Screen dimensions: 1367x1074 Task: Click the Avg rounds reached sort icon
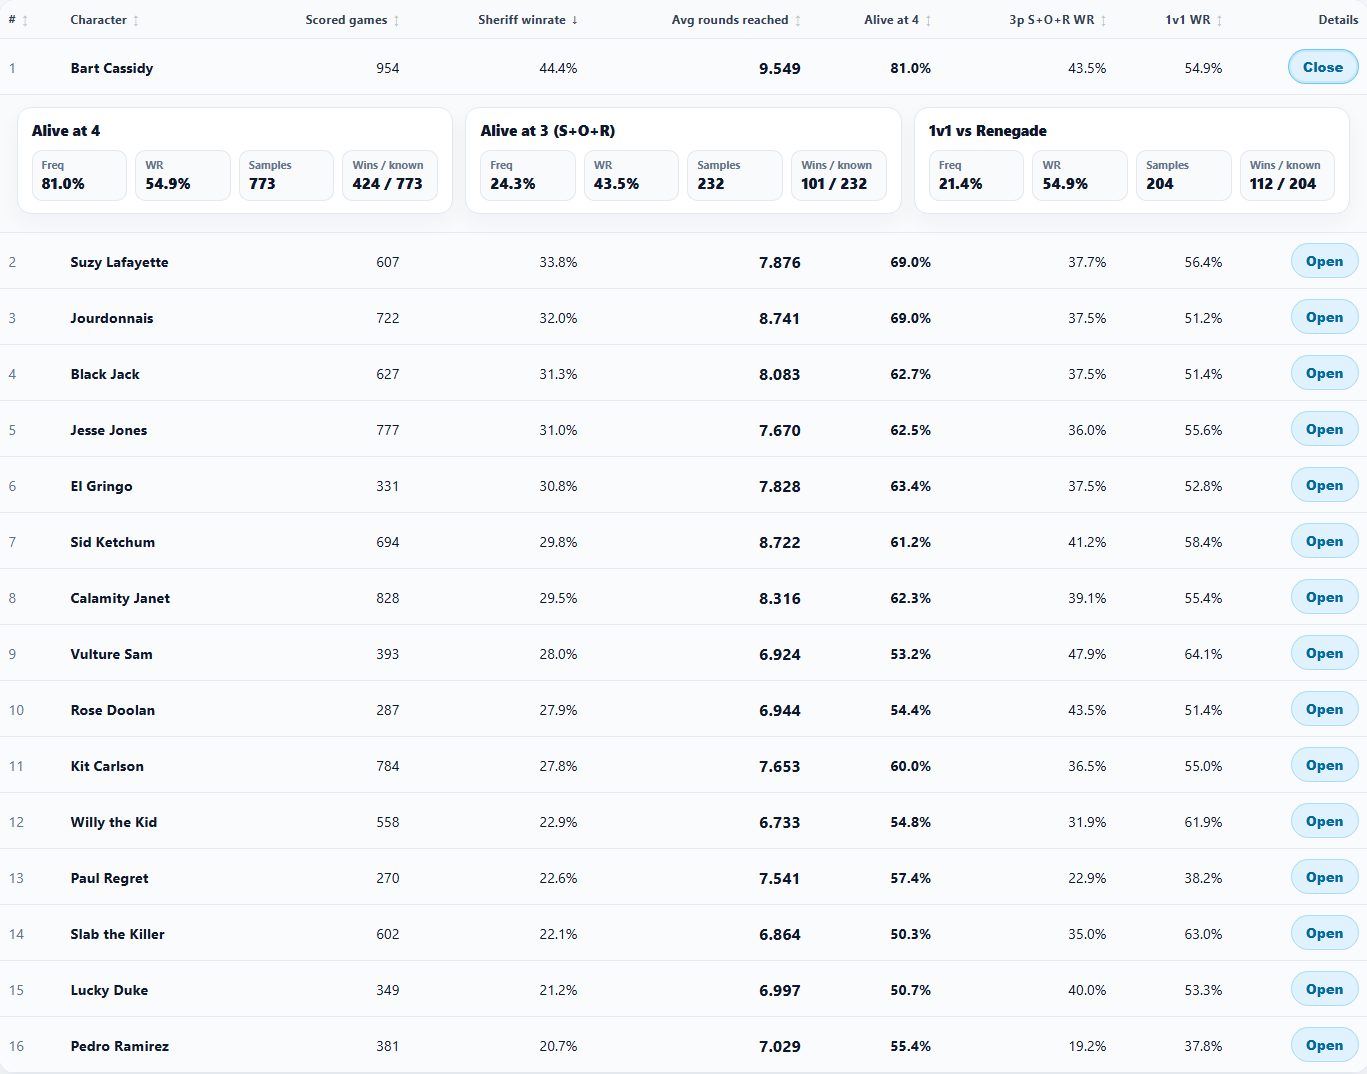[x=798, y=20]
